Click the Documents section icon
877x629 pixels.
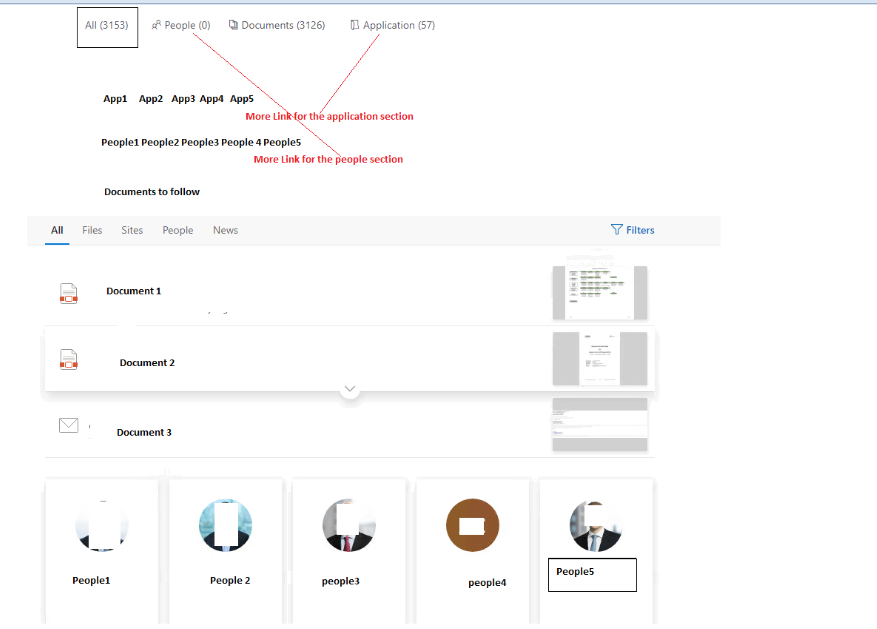[232, 24]
